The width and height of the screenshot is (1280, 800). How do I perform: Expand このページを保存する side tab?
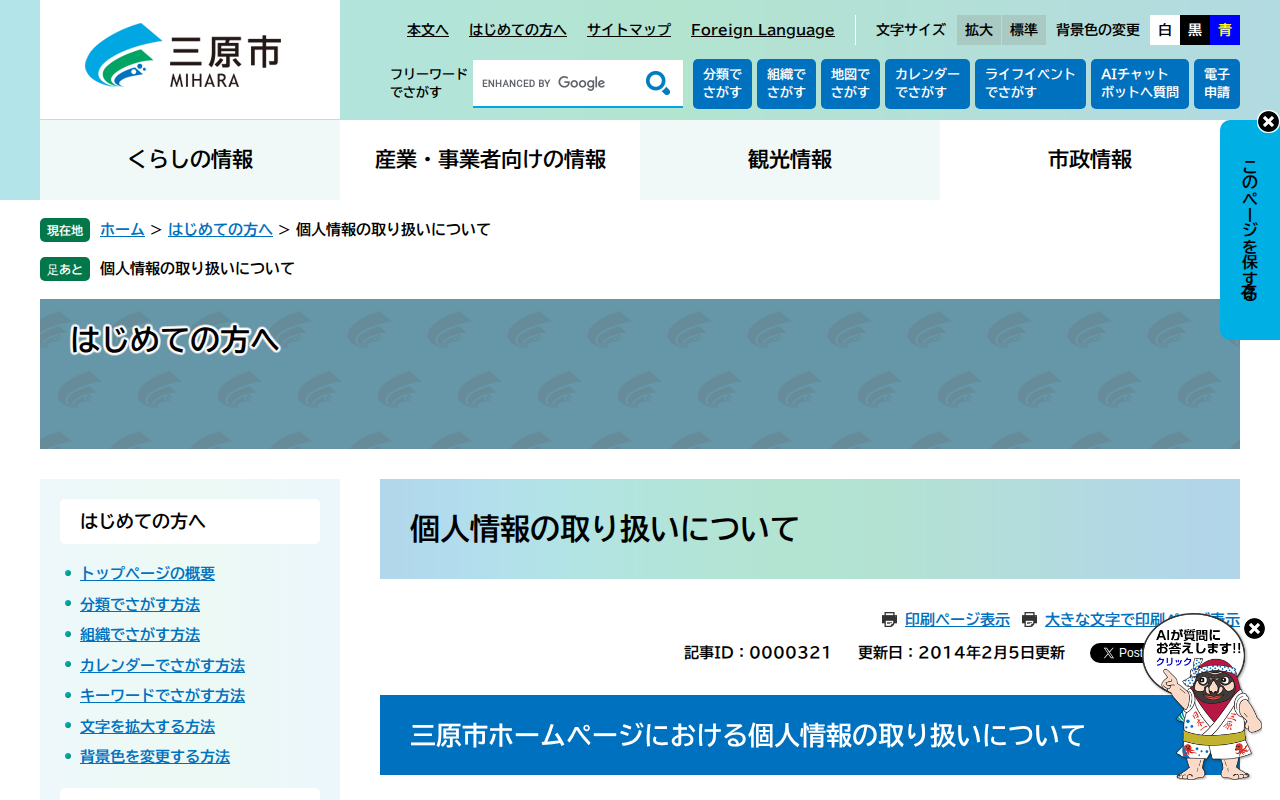(x=1249, y=230)
